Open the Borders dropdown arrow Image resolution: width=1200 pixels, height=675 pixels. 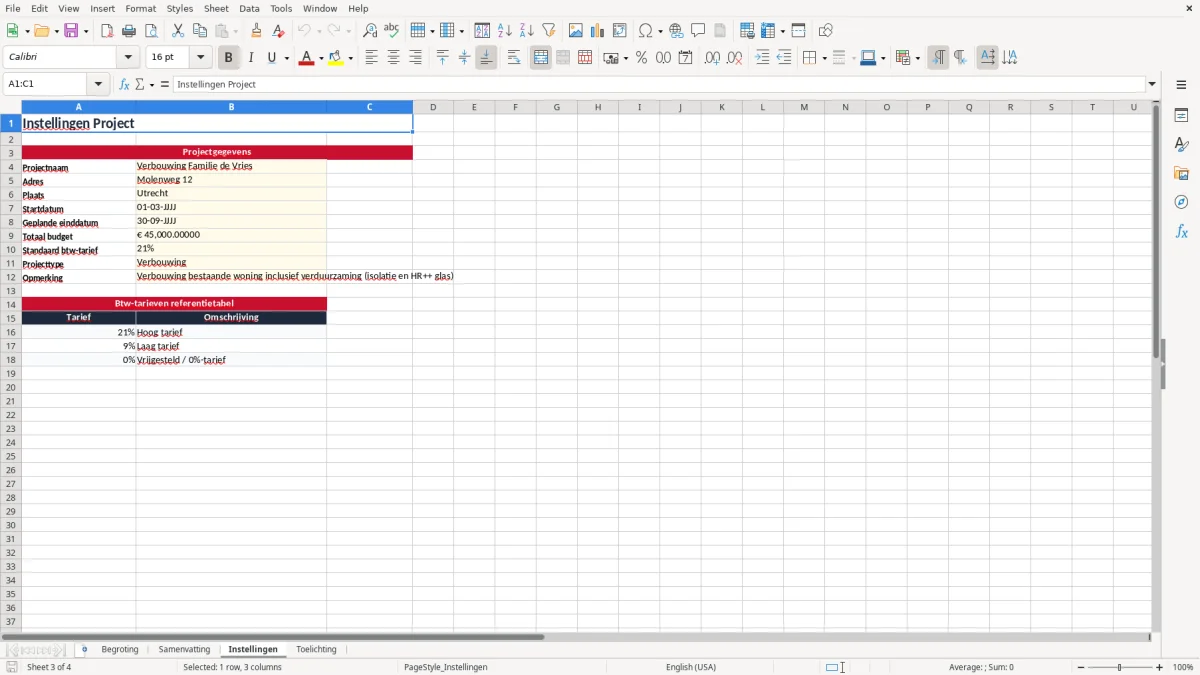coord(824,58)
